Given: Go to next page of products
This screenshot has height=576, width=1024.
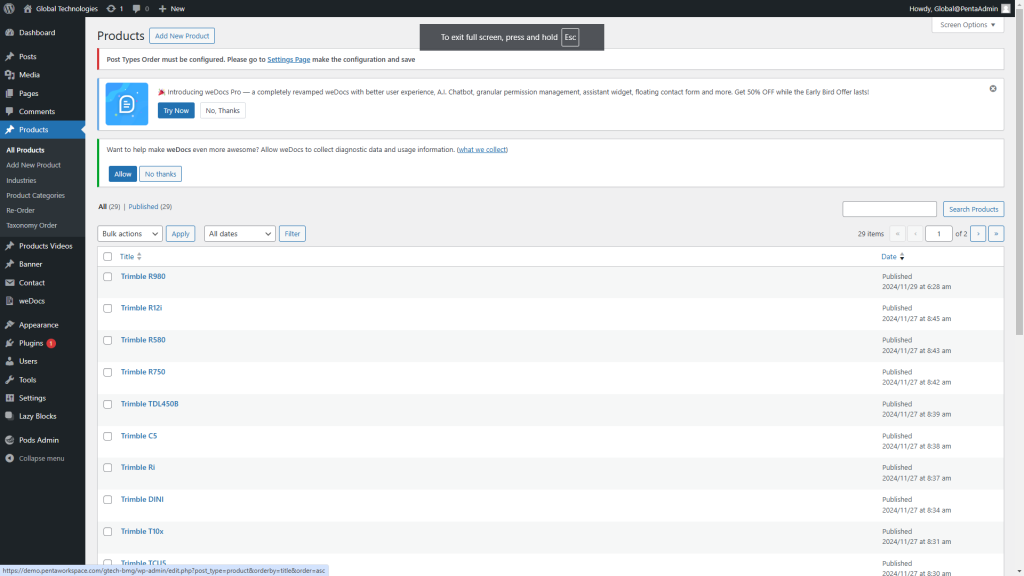Looking at the screenshot, I should tap(978, 234).
